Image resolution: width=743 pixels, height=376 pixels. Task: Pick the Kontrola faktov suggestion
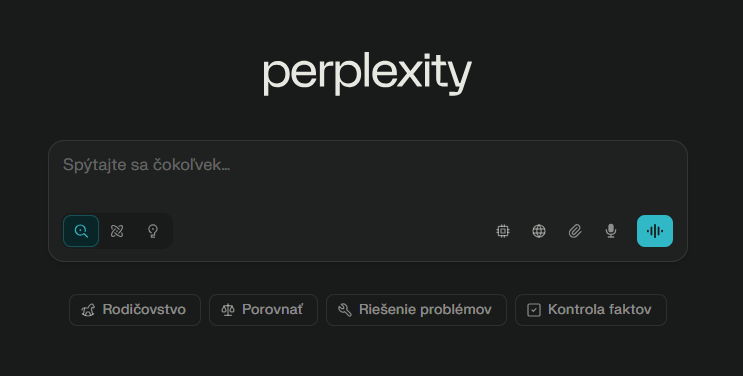tap(591, 310)
